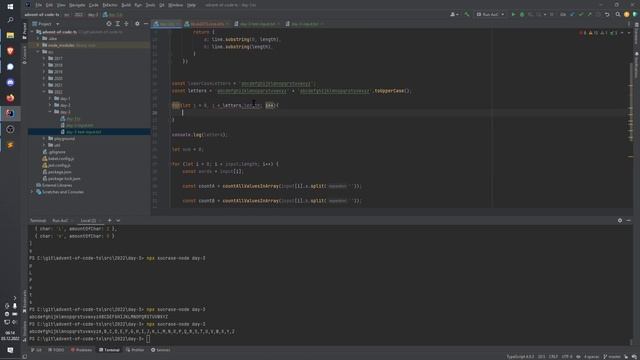Toggle the Project side tool window tab
Viewport: 640px width, 360px height.
pyautogui.click(x=24, y=31)
